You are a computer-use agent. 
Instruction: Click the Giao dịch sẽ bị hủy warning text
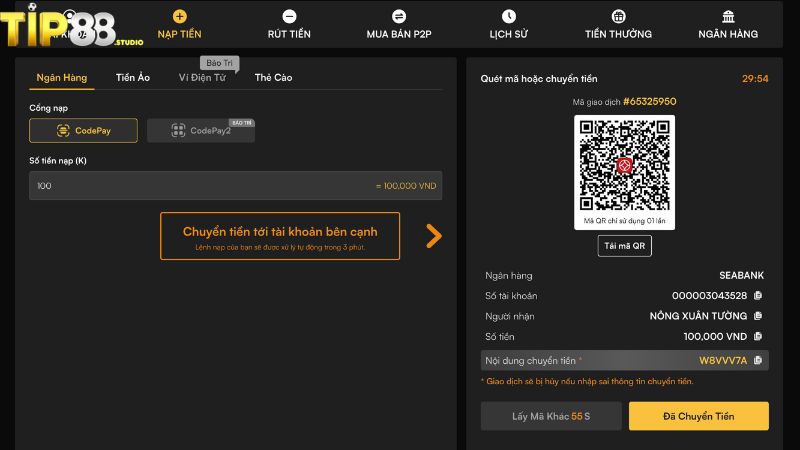pos(587,382)
